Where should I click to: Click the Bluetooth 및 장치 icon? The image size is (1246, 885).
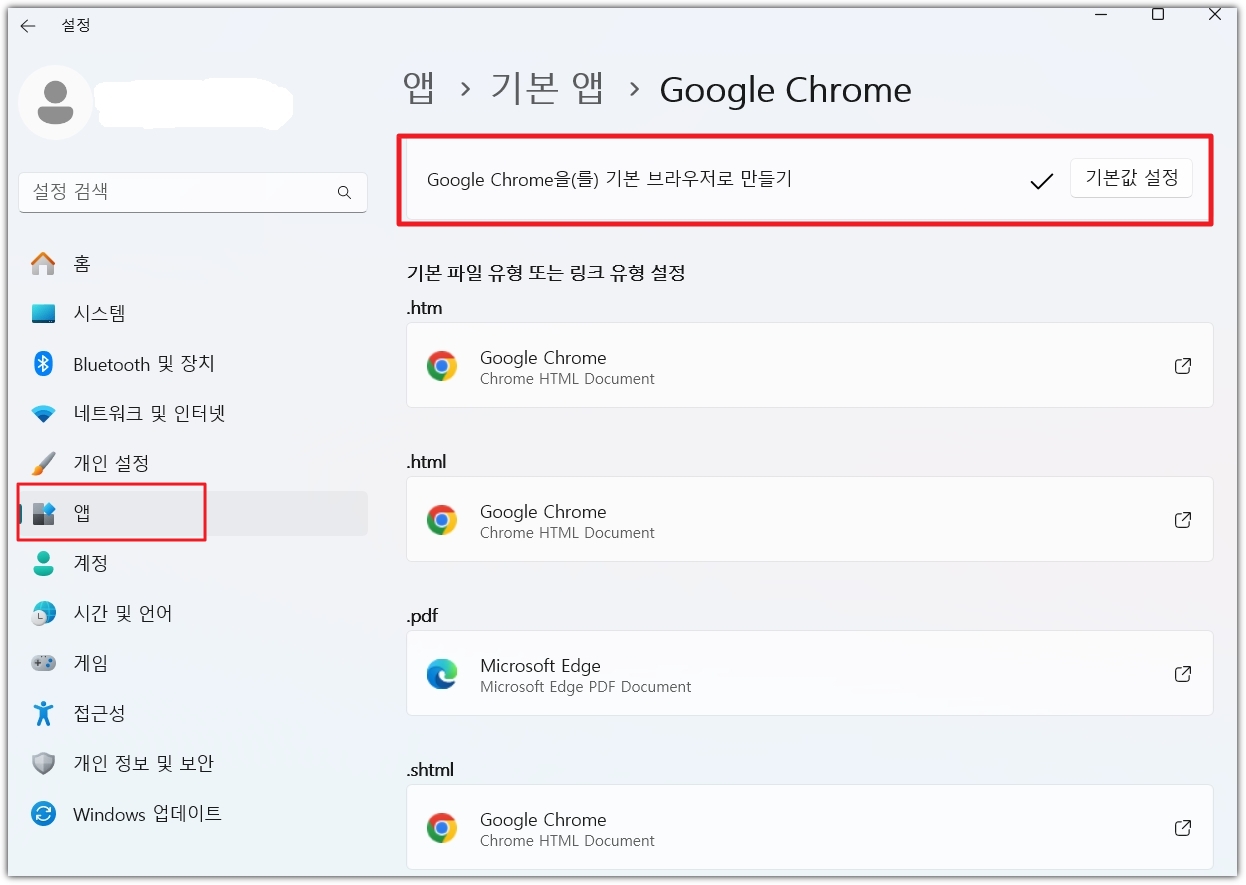coord(43,364)
